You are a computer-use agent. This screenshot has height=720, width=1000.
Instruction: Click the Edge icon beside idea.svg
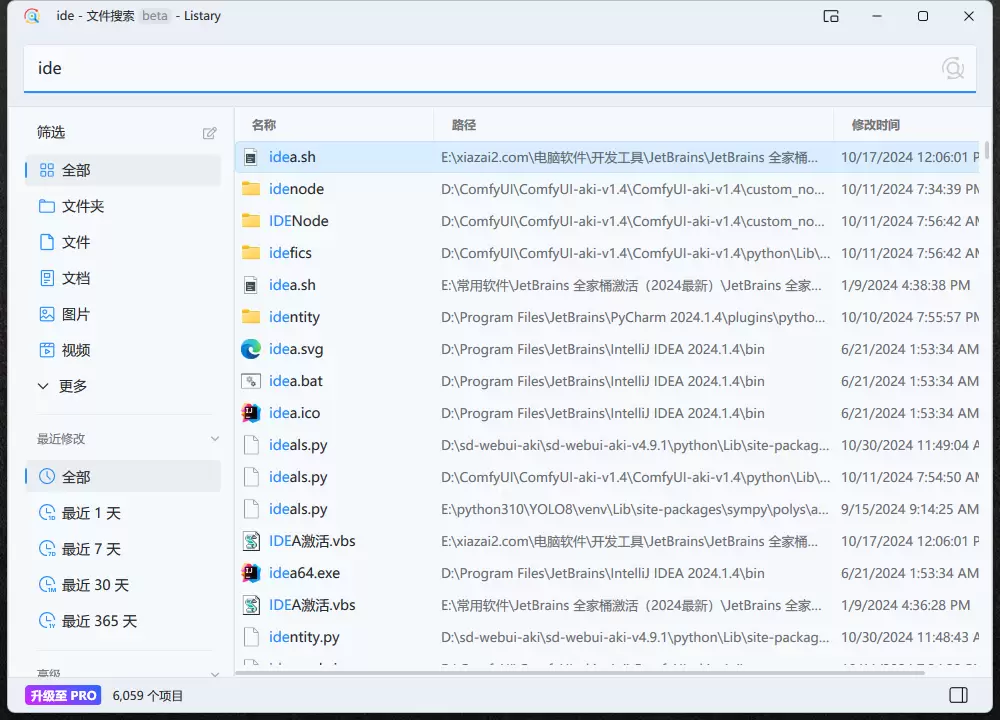(x=251, y=349)
